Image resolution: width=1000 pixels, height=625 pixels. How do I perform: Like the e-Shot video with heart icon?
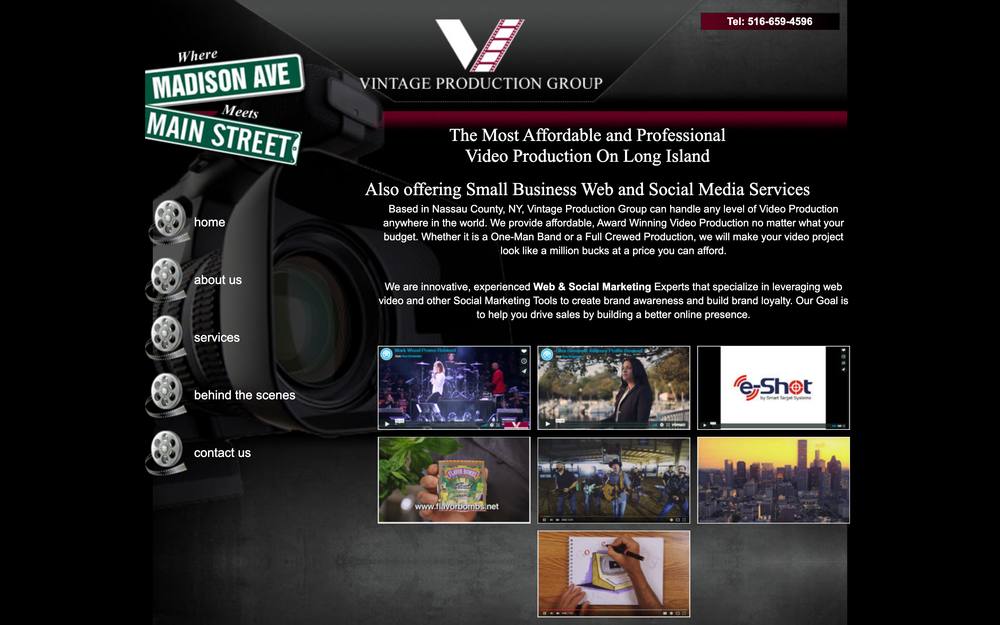843,350
